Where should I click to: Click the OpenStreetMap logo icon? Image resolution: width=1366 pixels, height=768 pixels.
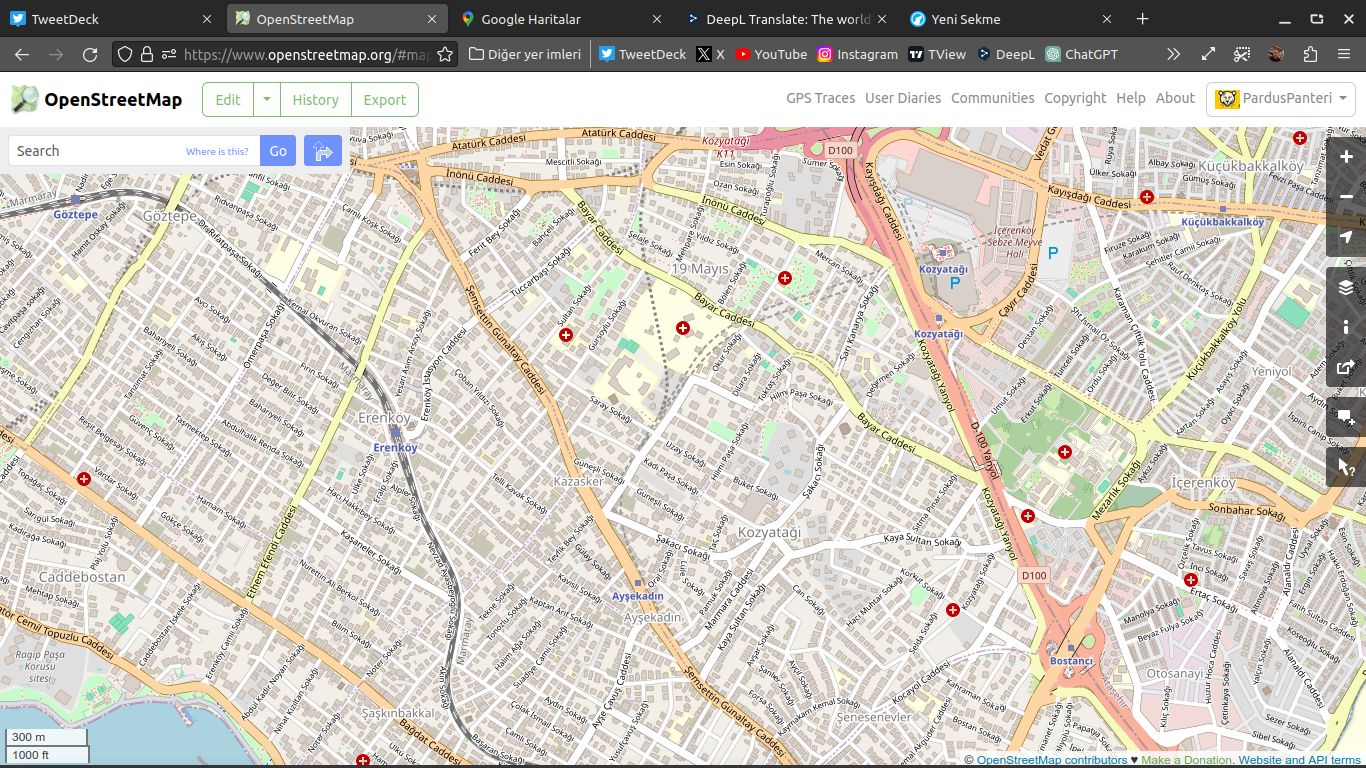pos(25,99)
